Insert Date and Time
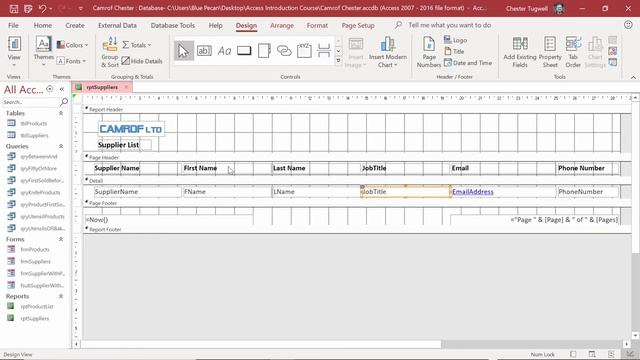The height and width of the screenshot is (360, 640). click(468, 63)
